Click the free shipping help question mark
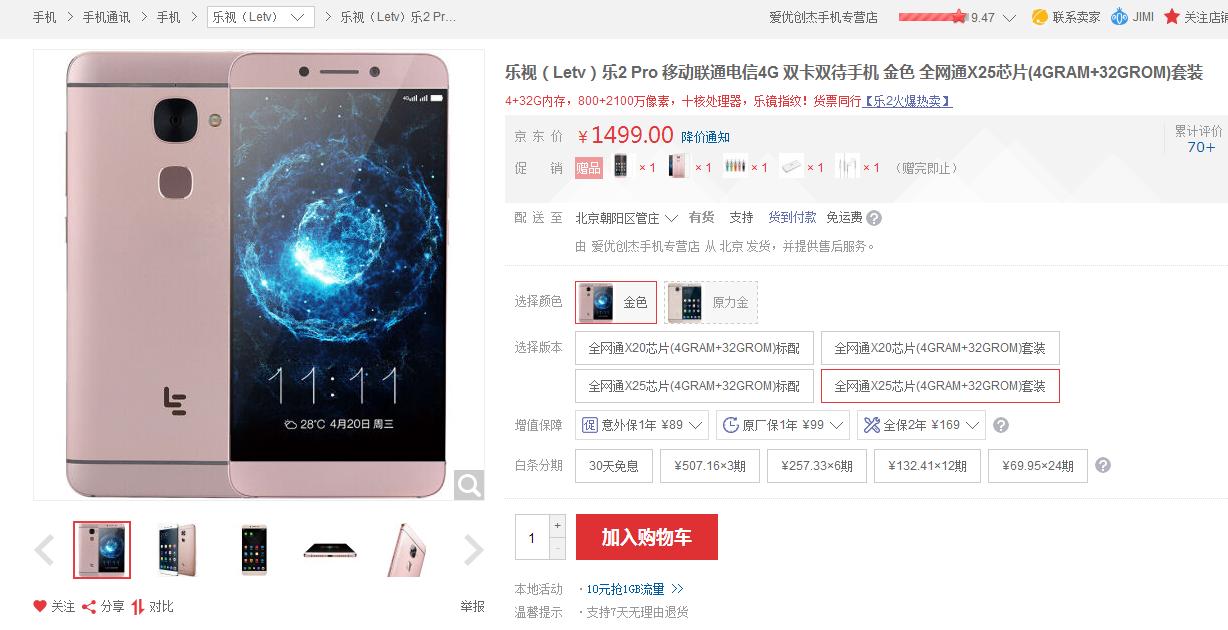Screen dimensions: 1228x630 pos(874,218)
